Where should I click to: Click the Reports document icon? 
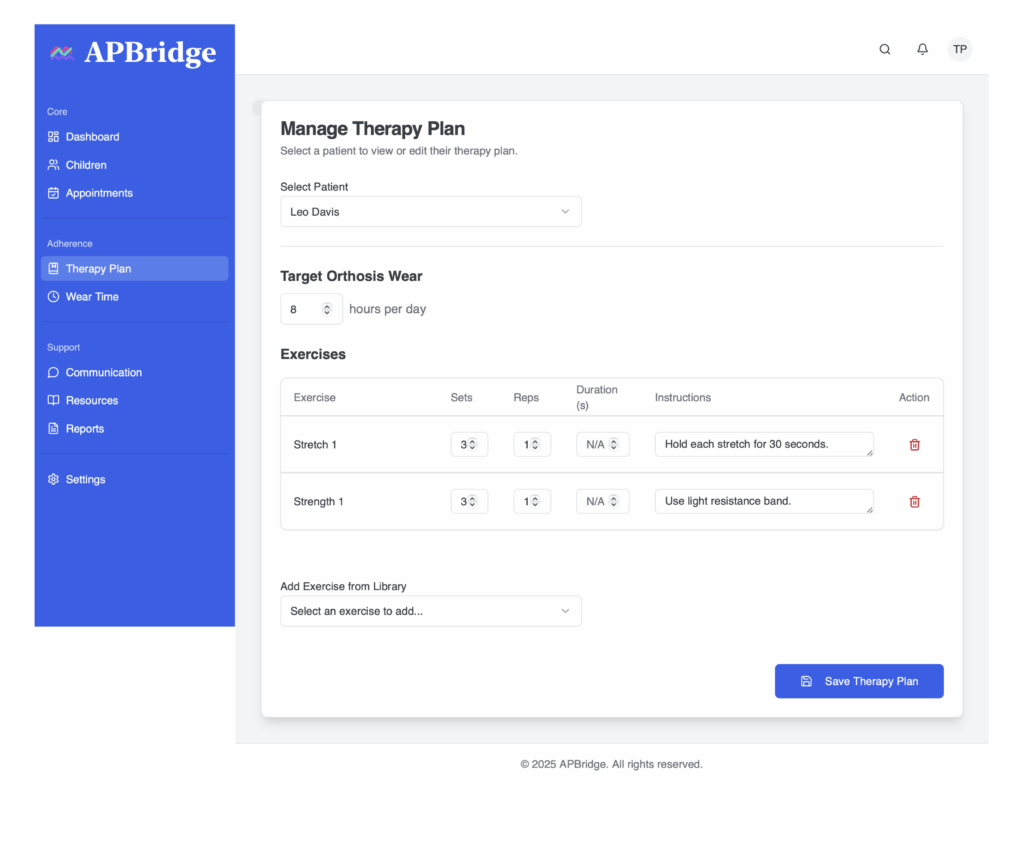[x=54, y=429]
